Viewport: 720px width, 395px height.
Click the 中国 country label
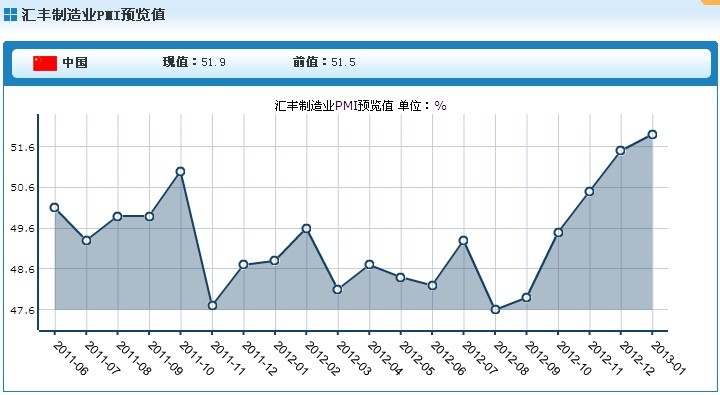pyautogui.click(x=75, y=62)
